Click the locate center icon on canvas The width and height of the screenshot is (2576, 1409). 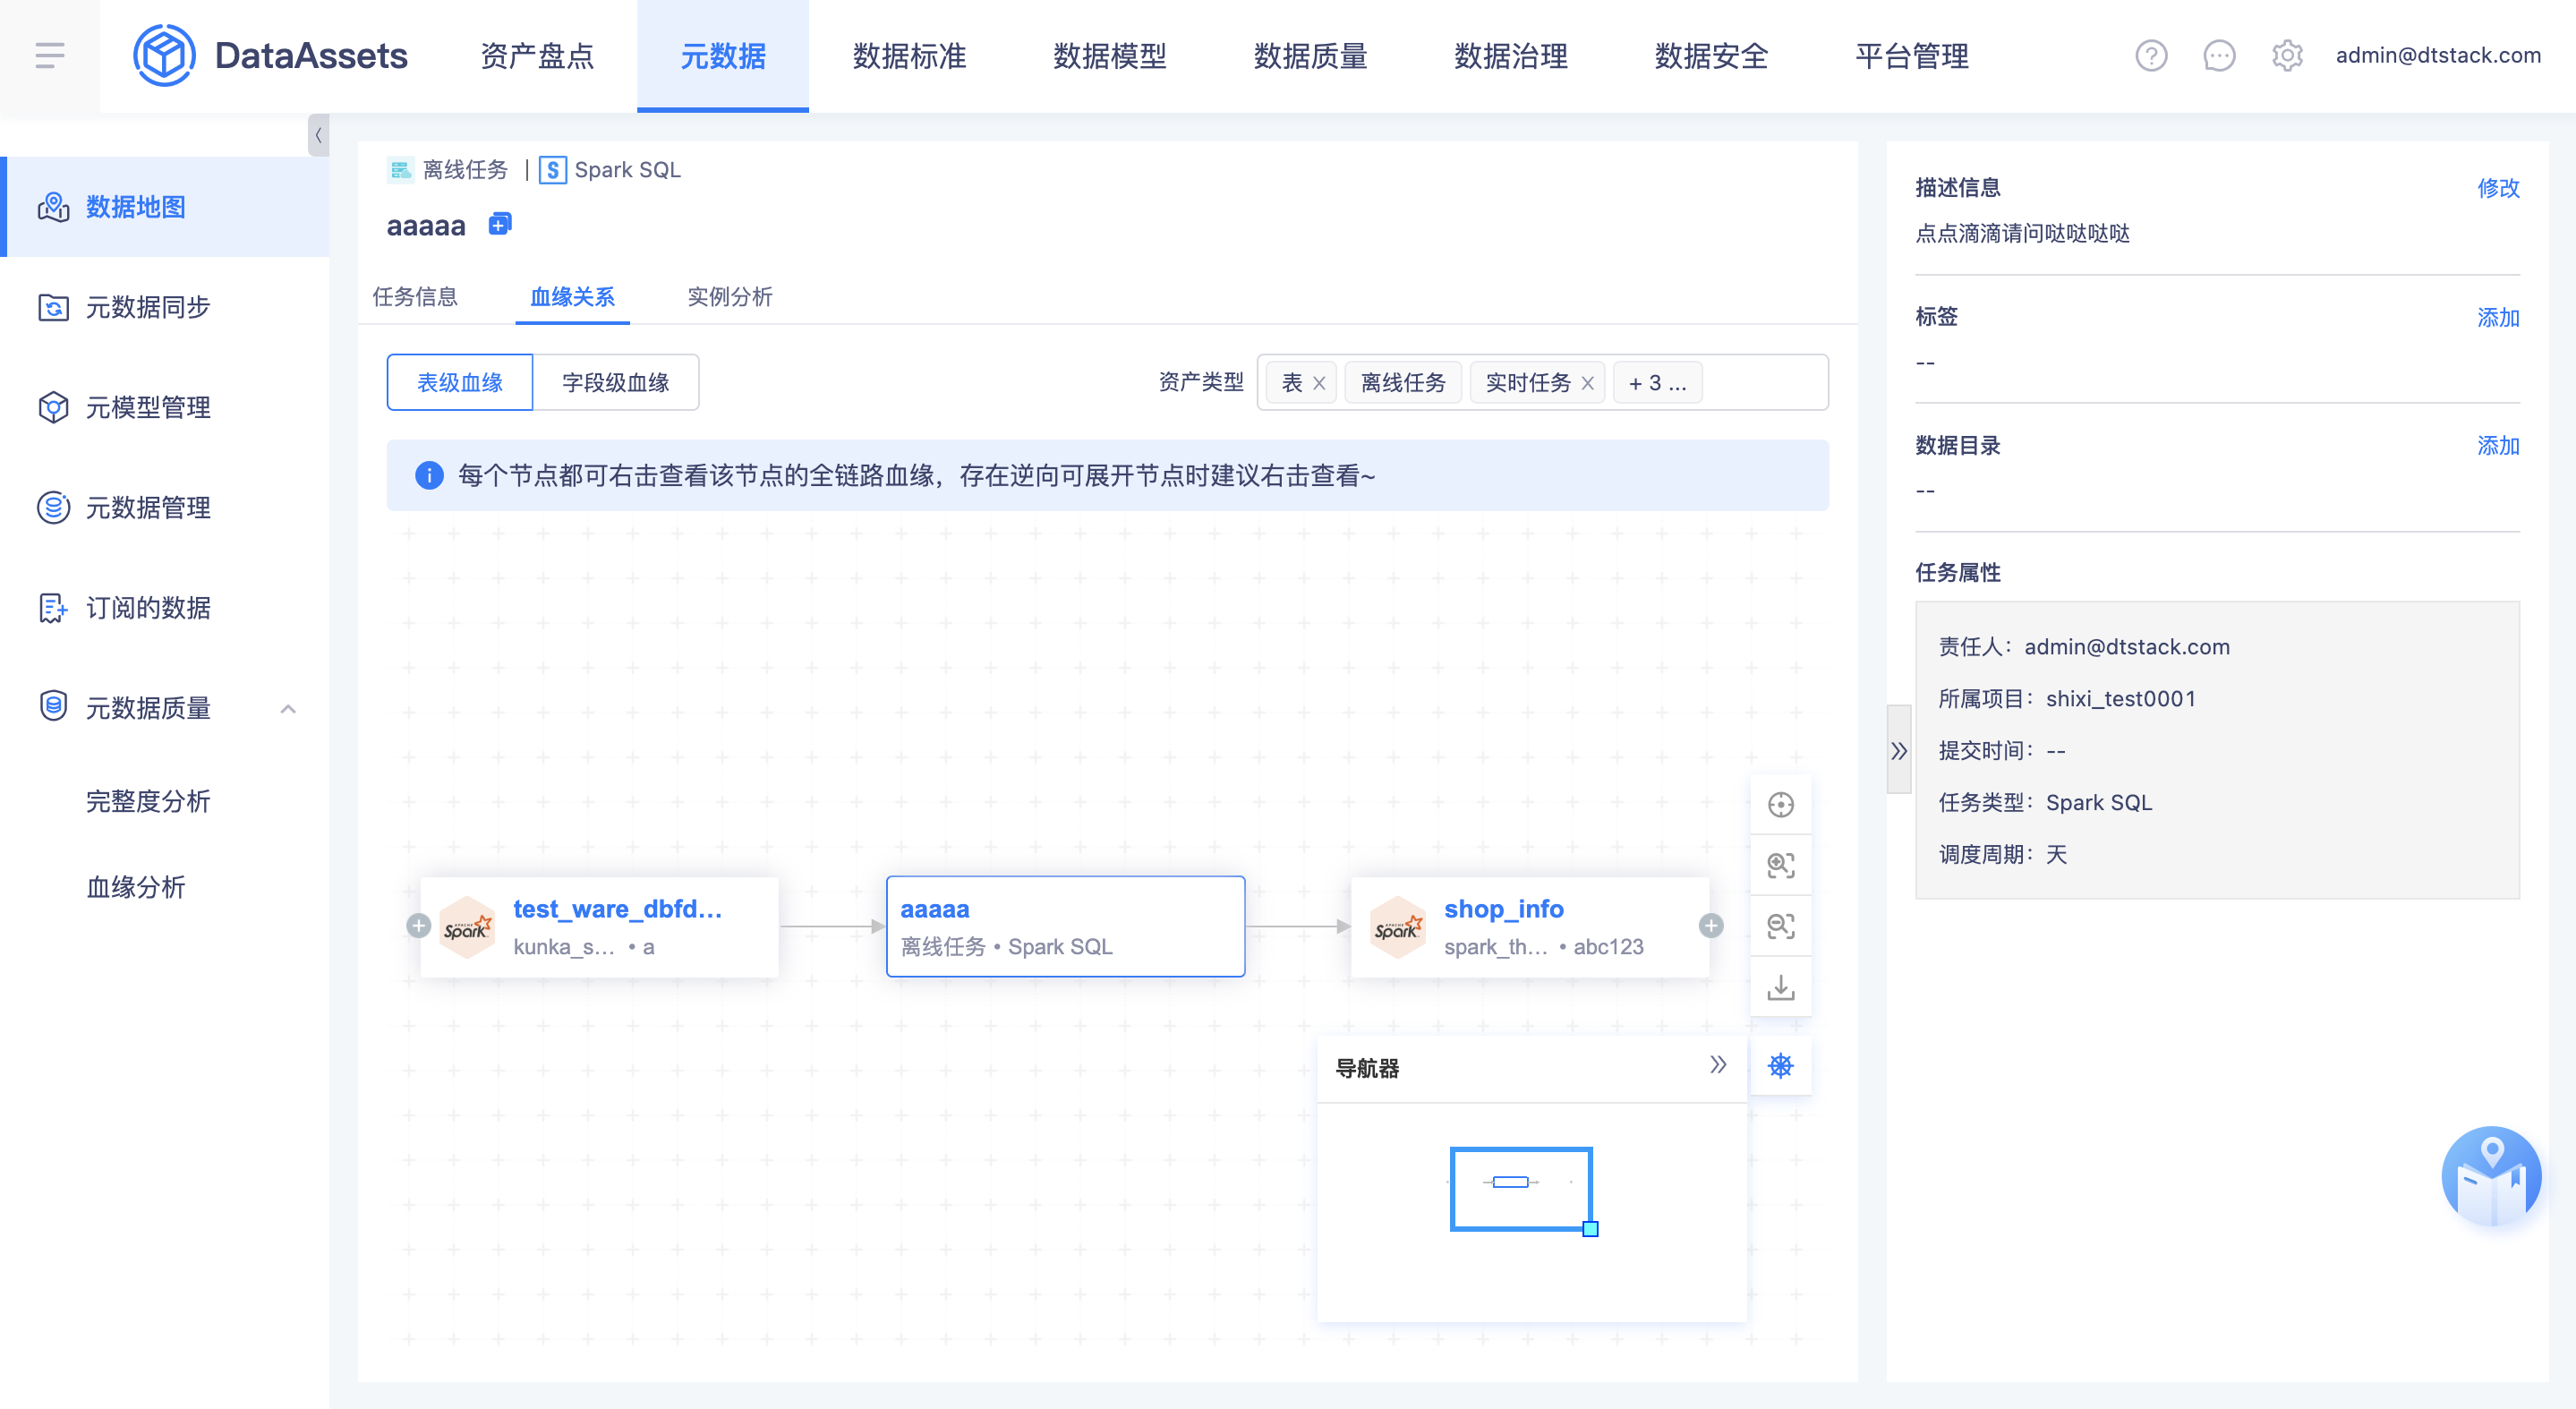click(x=1780, y=805)
